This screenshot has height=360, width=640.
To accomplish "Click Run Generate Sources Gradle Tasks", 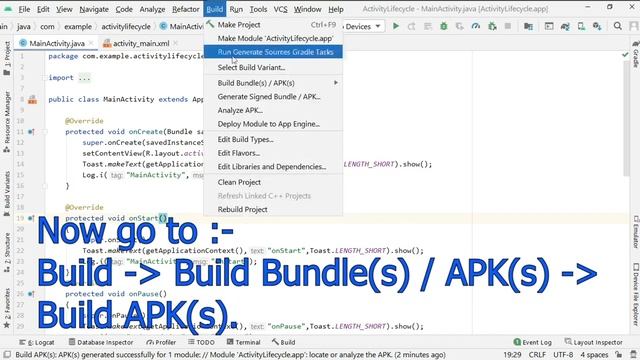I will (273, 52).
